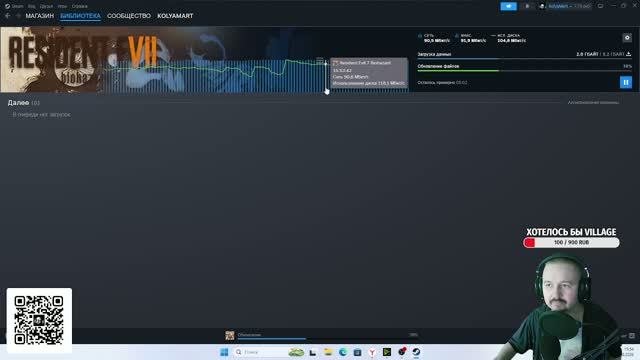Open the СООБЩЕСТВО tab
Viewport: 640px width, 360px height.
pos(129,16)
